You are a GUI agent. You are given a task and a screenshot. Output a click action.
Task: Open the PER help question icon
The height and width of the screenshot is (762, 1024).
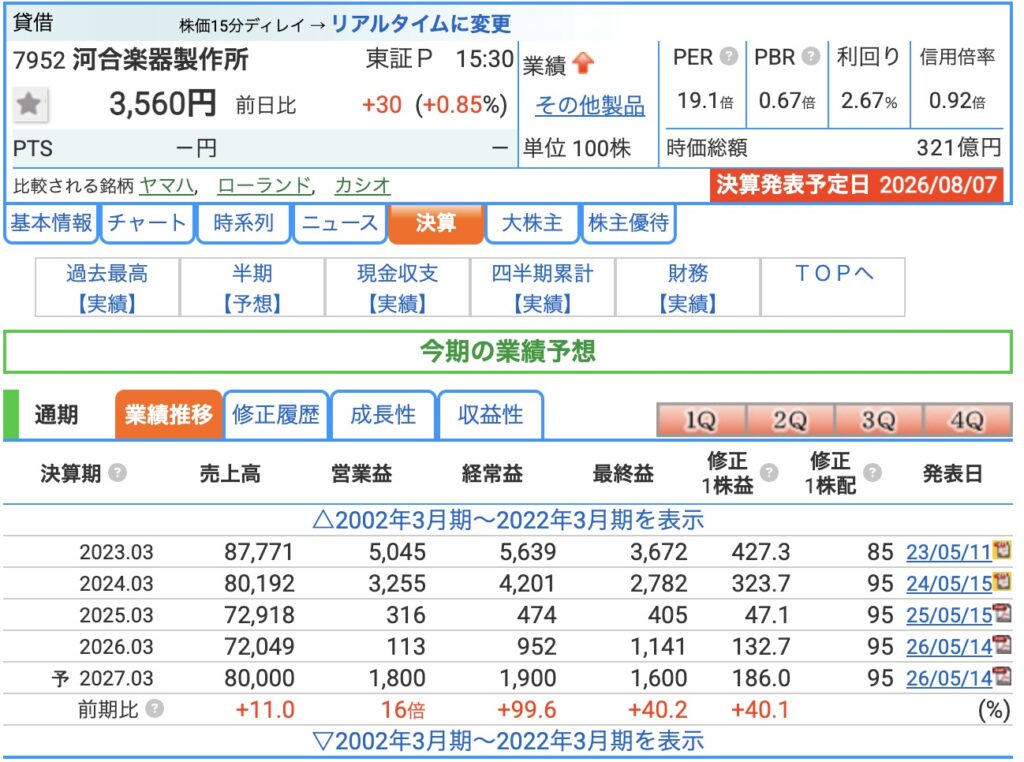[728, 57]
